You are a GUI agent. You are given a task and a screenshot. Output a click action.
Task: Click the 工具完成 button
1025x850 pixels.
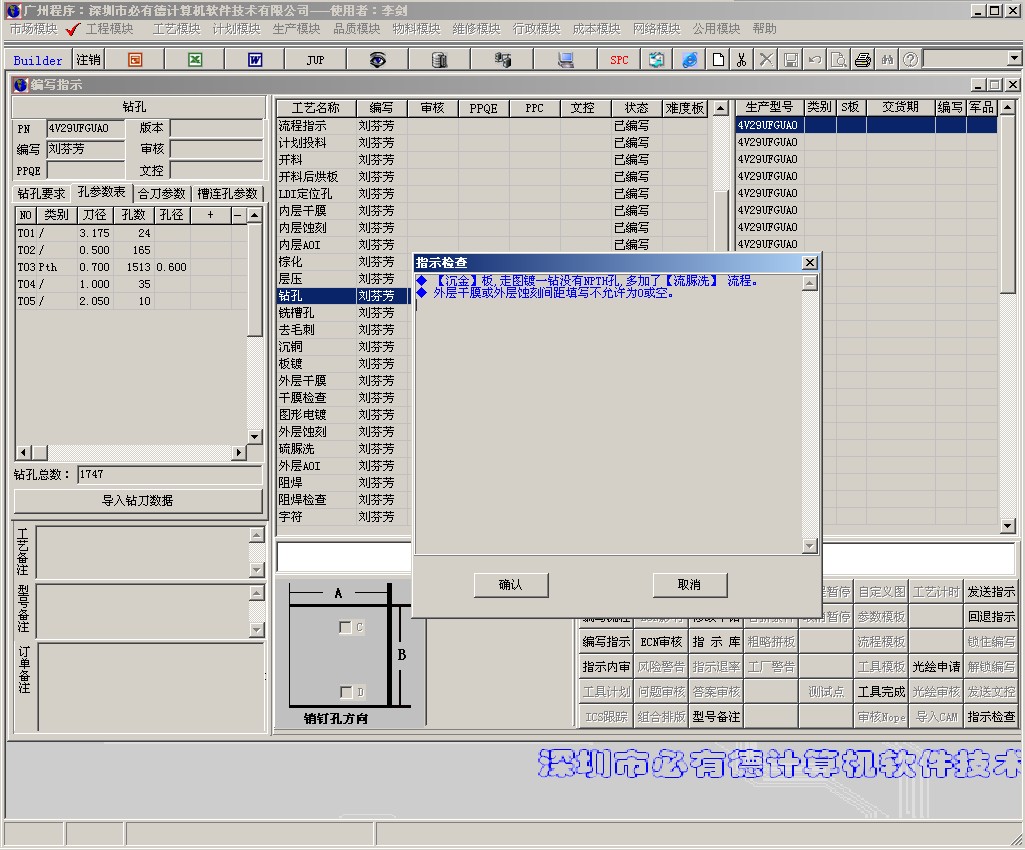[x=881, y=692]
